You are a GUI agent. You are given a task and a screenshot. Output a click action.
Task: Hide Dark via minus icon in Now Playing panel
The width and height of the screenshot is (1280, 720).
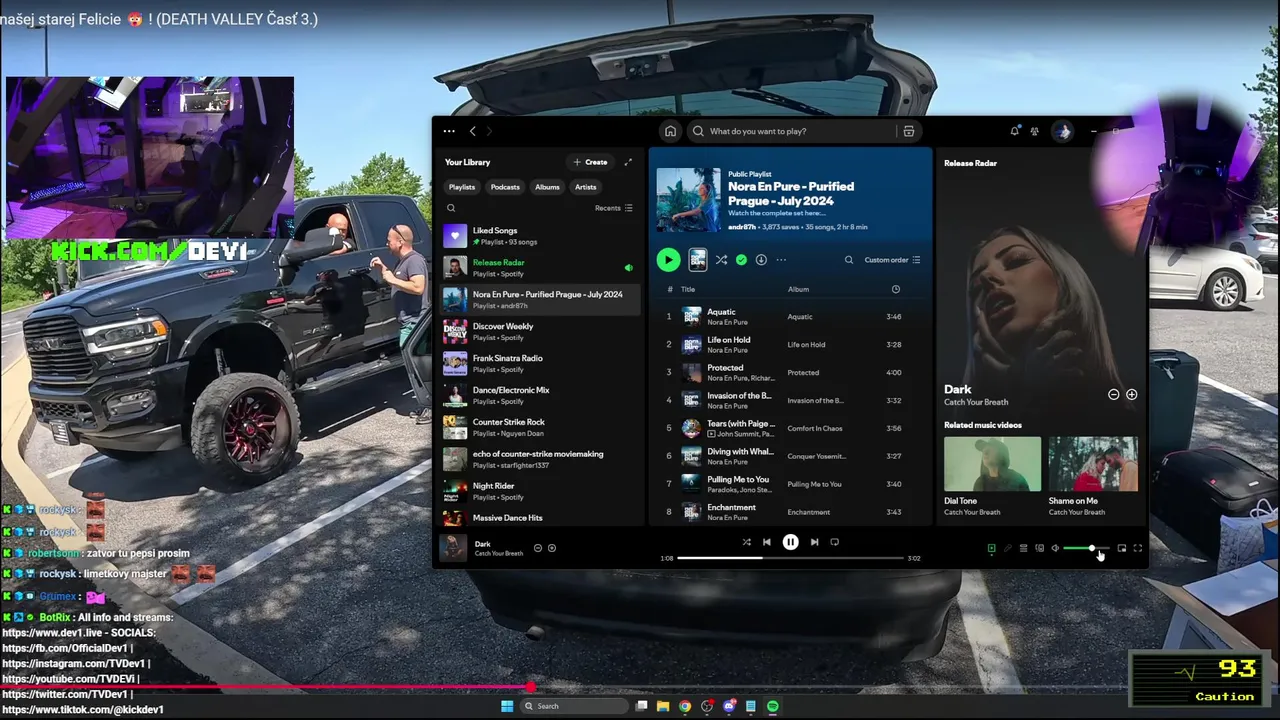tap(1113, 394)
